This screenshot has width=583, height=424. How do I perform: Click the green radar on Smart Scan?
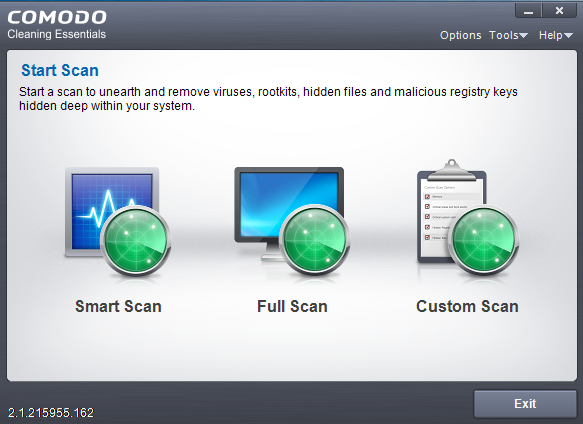pos(136,241)
